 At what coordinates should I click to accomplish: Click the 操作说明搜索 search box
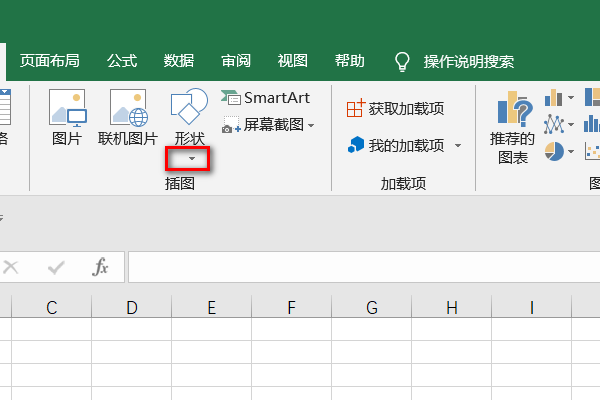(x=469, y=62)
